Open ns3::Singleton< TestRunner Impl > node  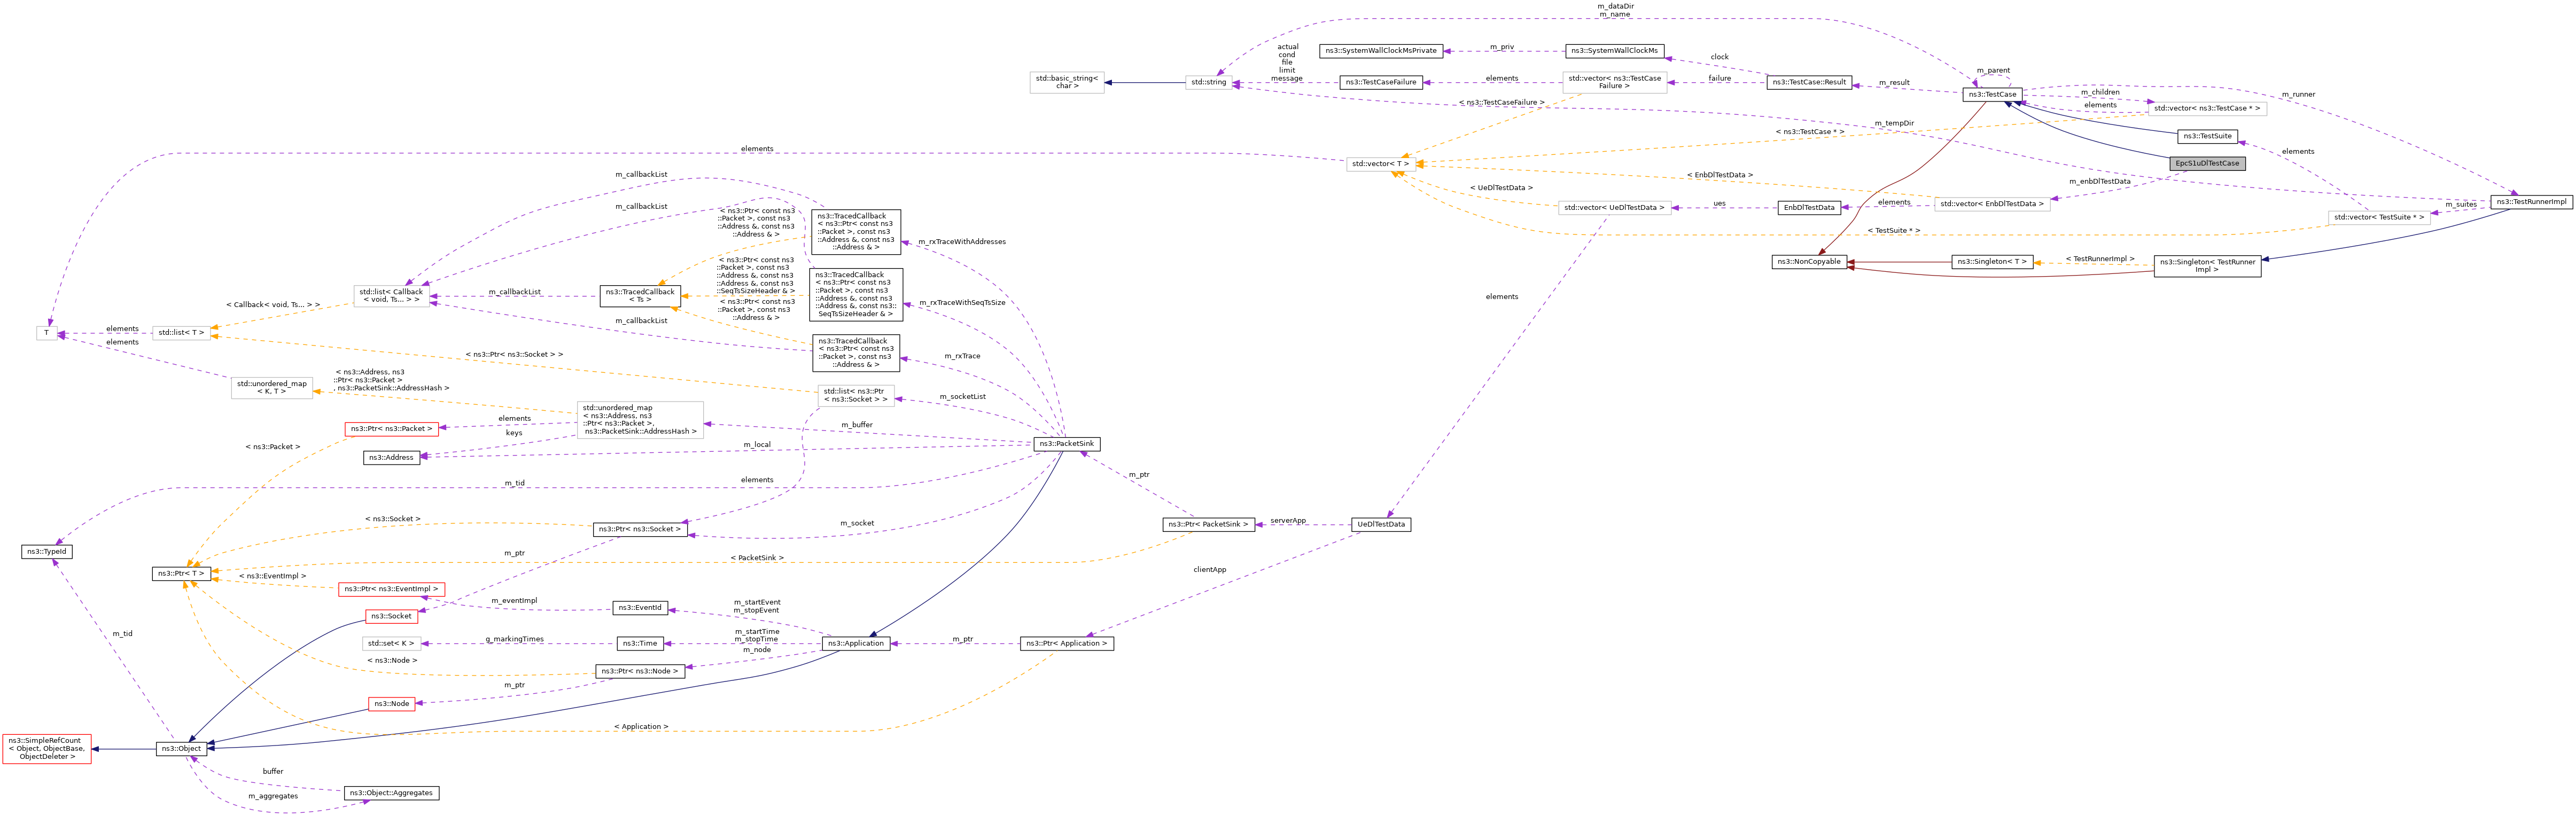(x=2207, y=266)
